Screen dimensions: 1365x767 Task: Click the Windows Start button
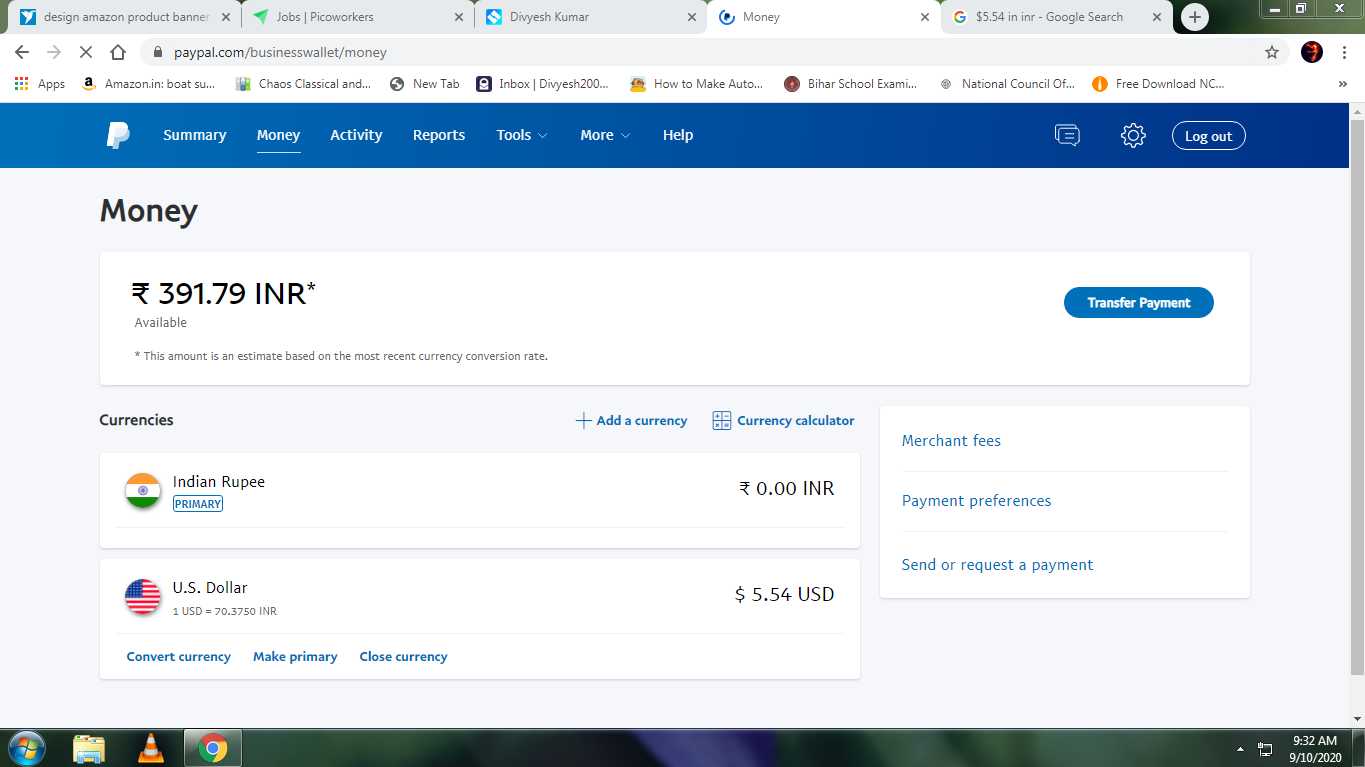tap(27, 748)
